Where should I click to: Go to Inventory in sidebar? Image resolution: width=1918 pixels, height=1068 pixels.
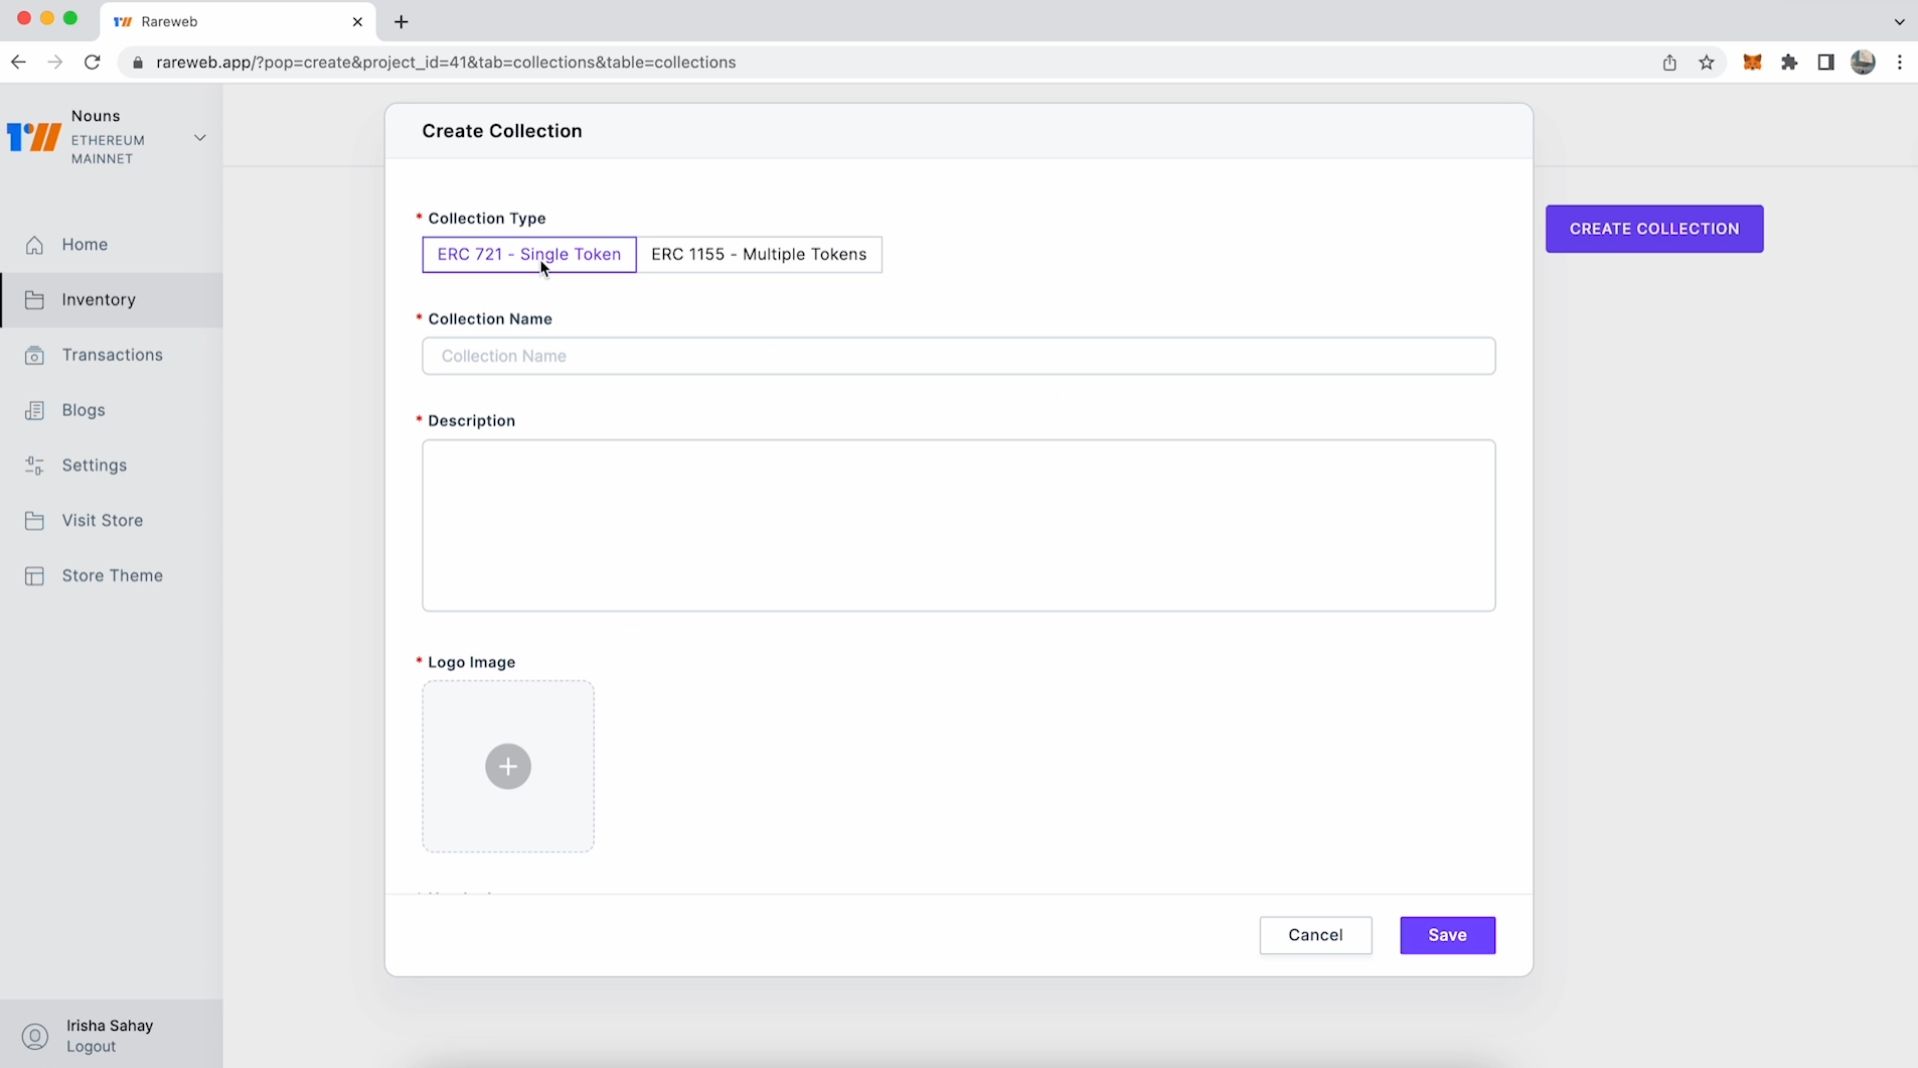[98, 300]
